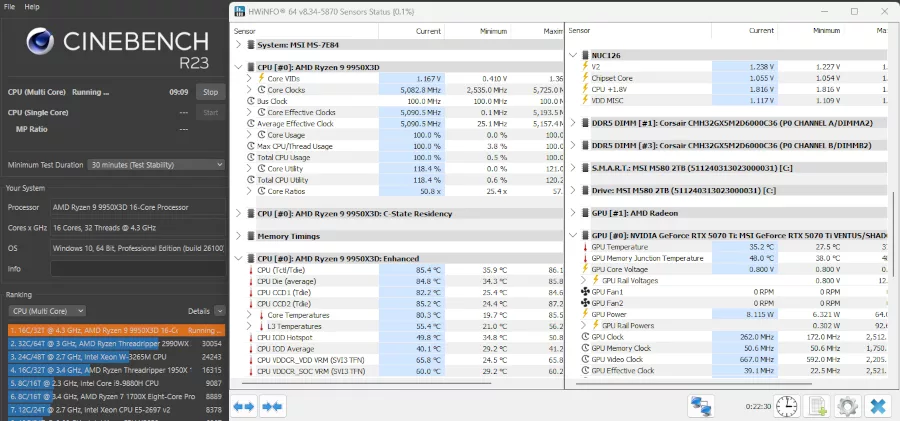Click lightning icon beside Core VIDs
This screenshot has height=421, width=900.
pyautogui.click(x=261, y=78)
